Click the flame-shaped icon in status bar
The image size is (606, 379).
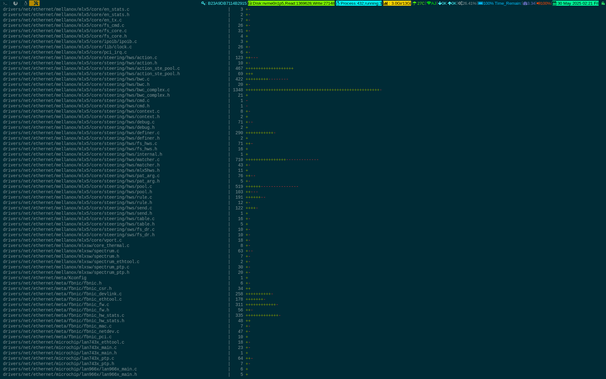26,3
